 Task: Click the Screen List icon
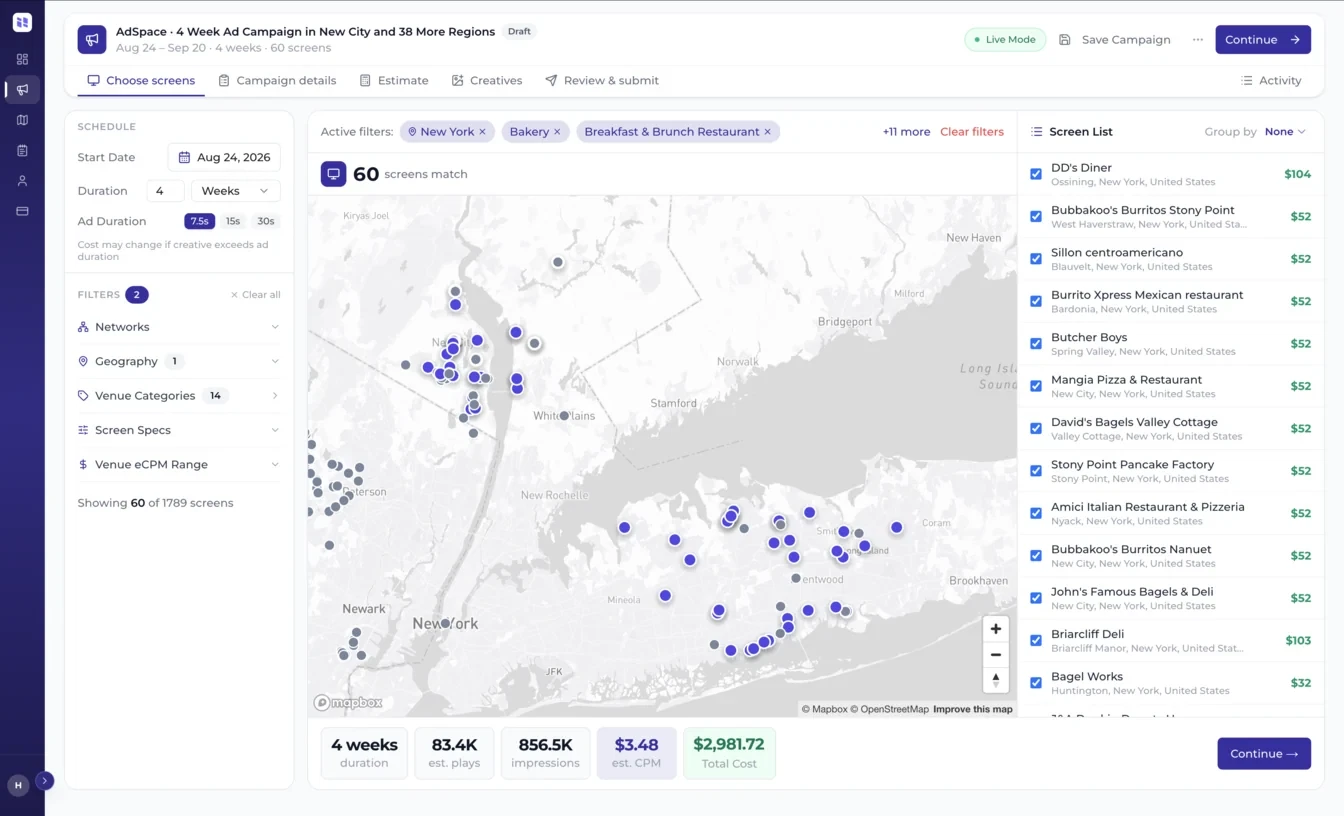tap(1037, 132)
